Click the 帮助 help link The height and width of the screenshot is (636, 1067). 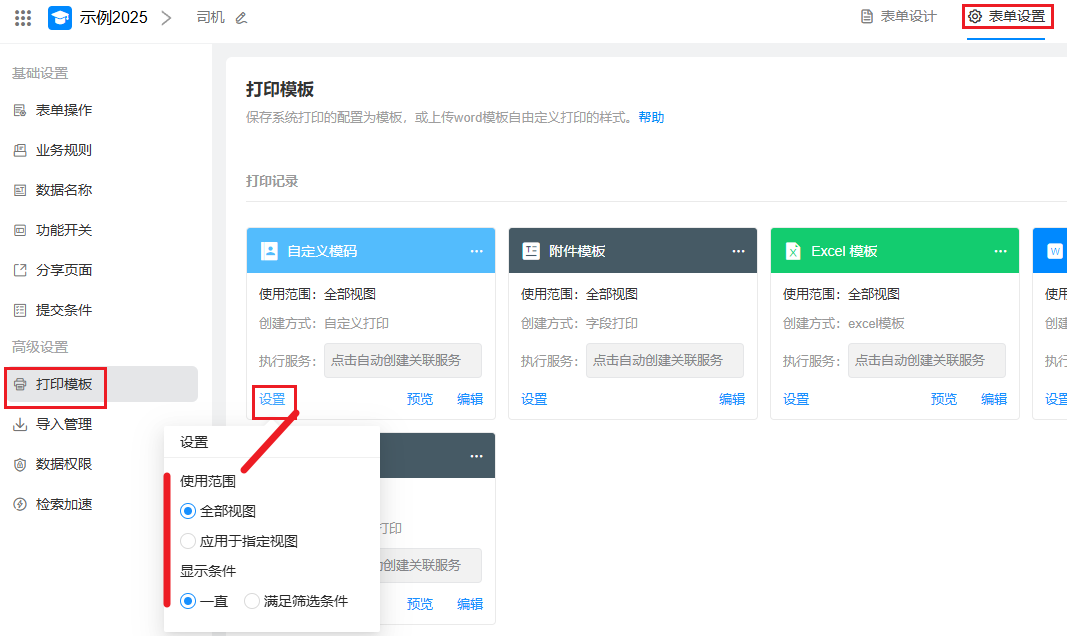point(651,117)
